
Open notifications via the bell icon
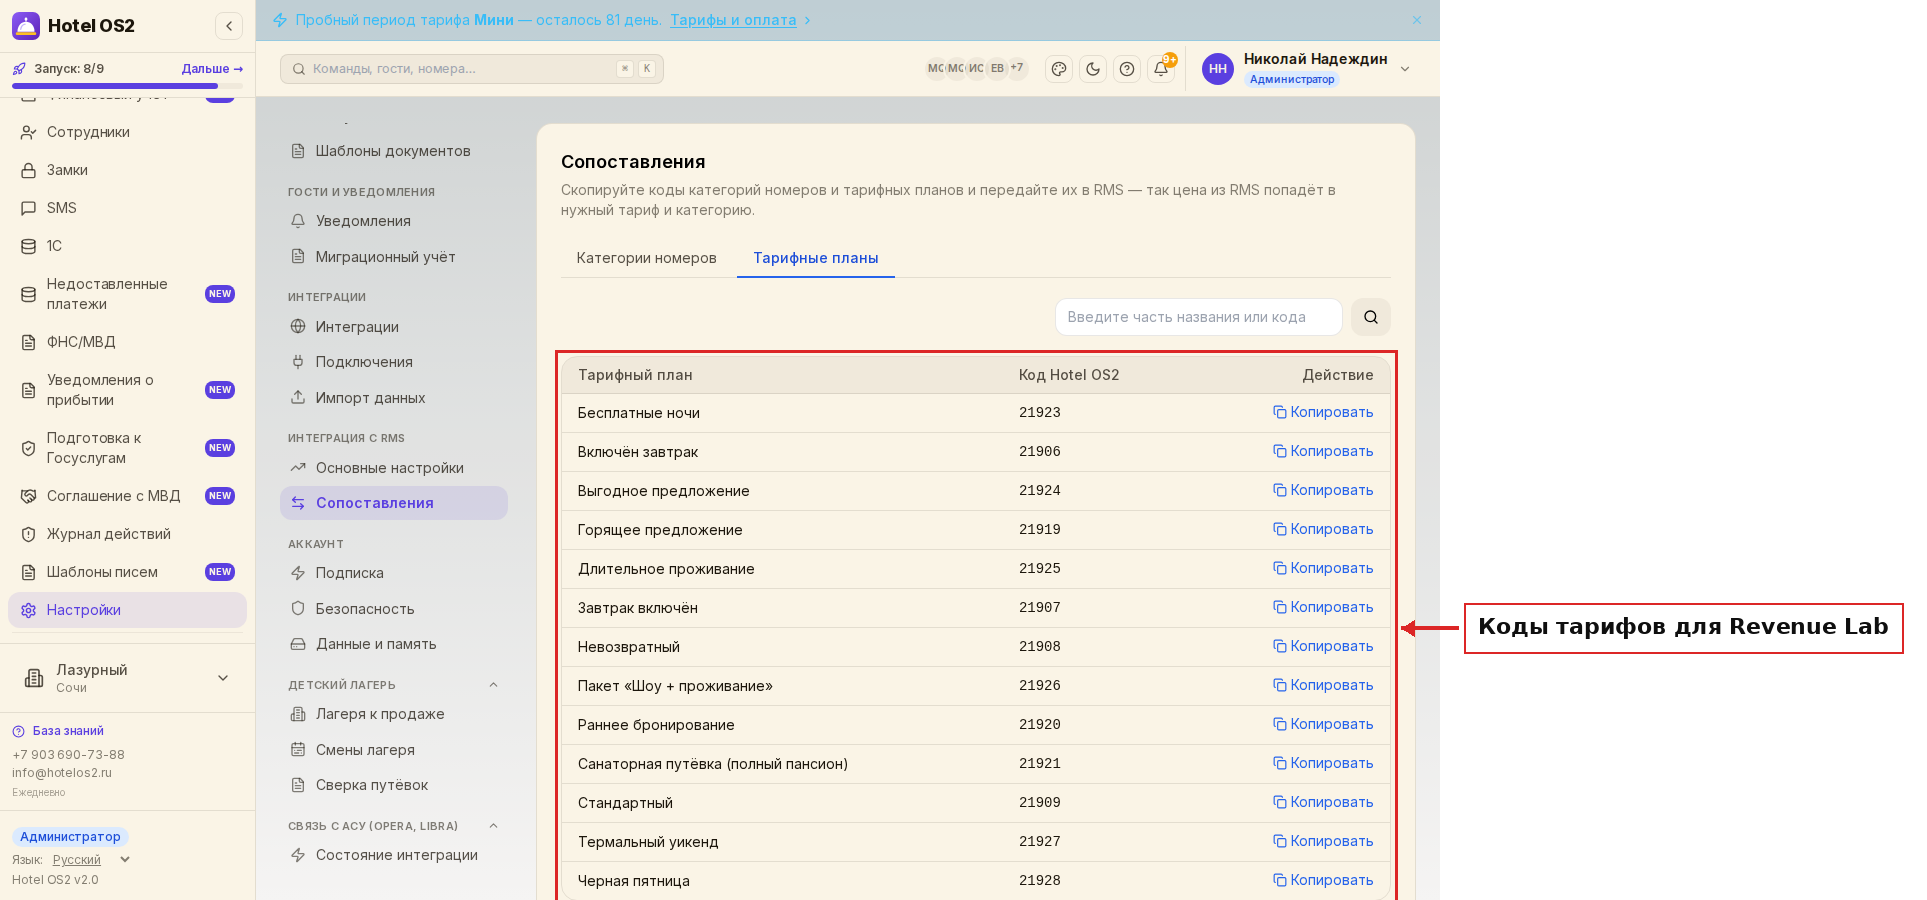[x=1161, y=69]
